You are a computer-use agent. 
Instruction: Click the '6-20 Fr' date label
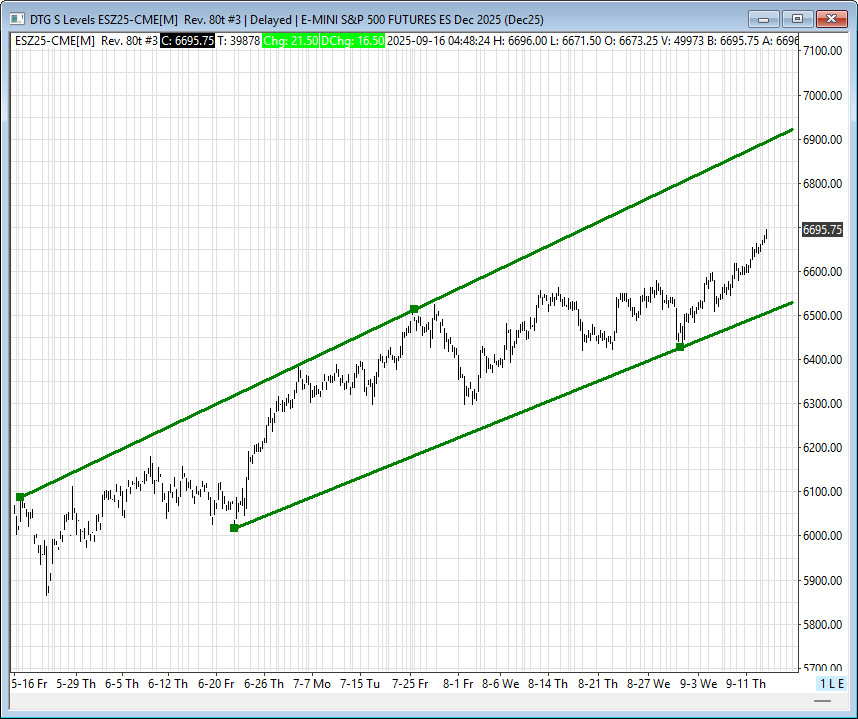(216, 683)
